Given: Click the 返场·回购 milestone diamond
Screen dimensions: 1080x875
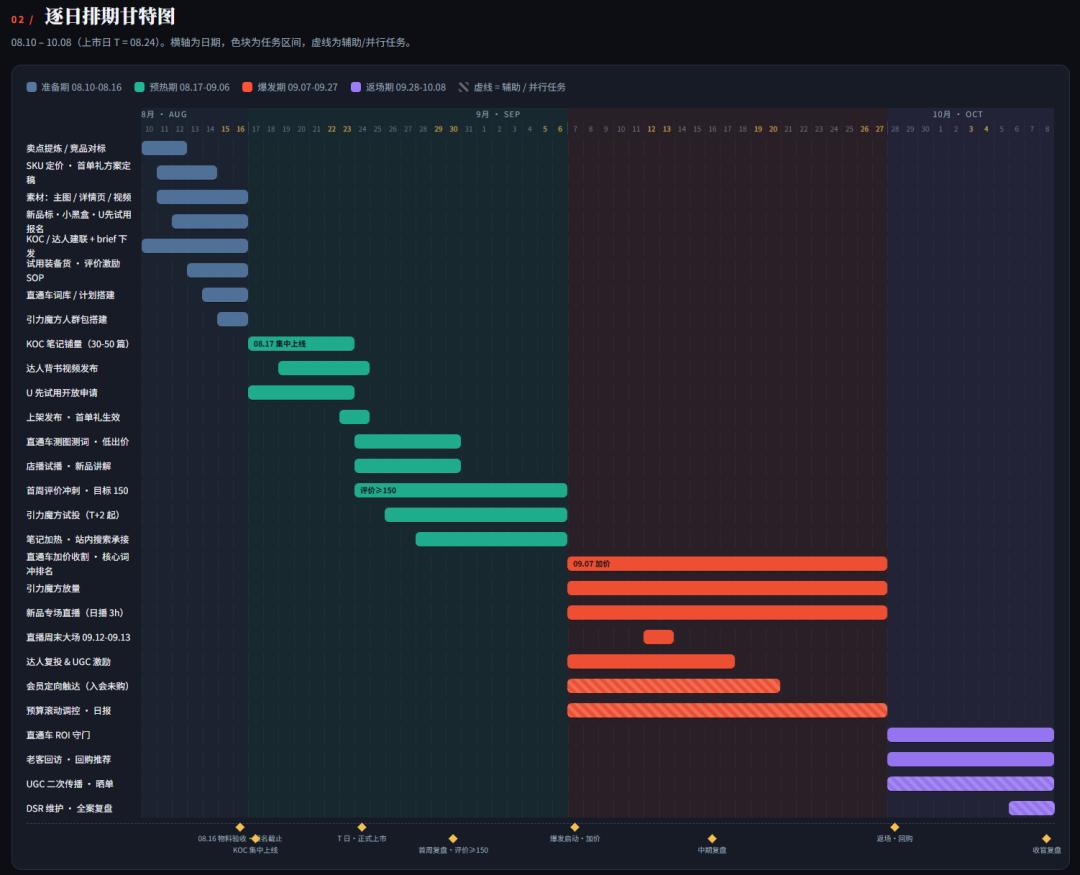Looking at the screenshot, I should (x=895, y=827).
